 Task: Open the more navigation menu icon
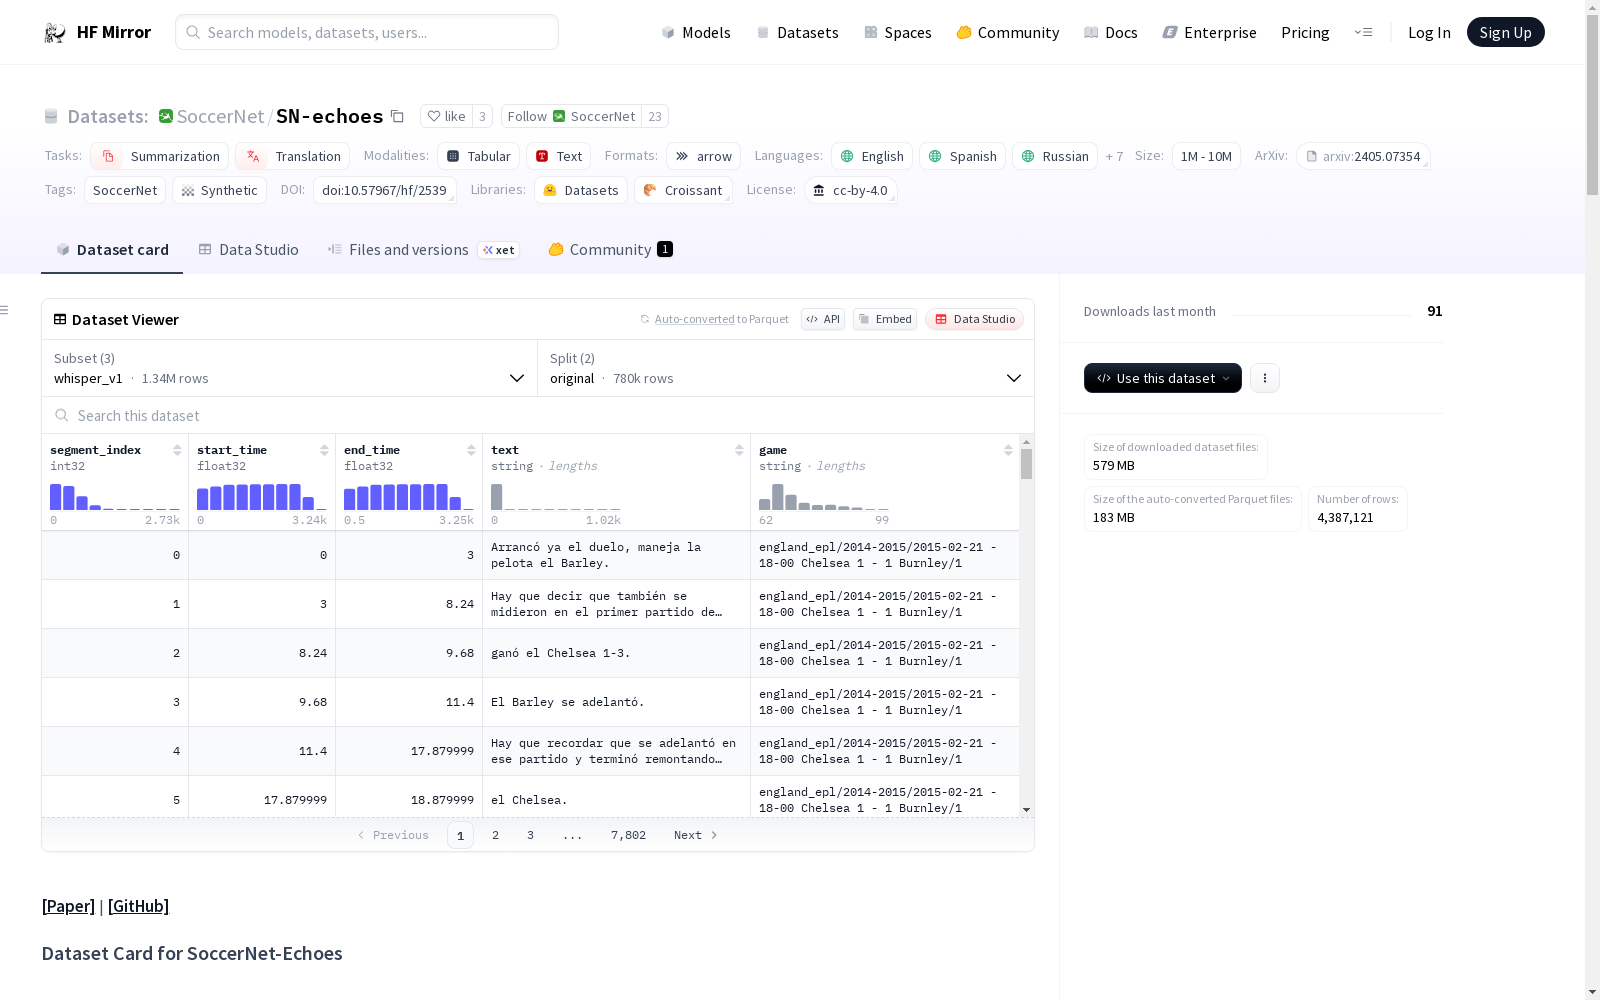1364,32
